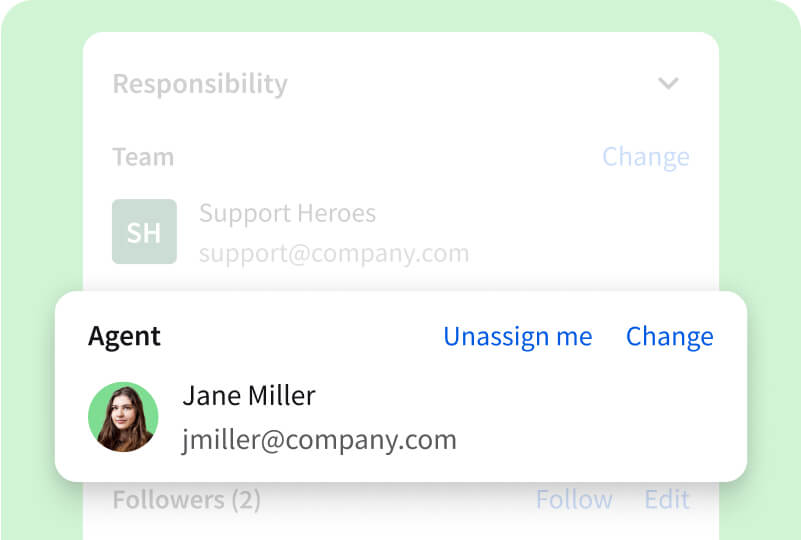Click the Responsibility section heading

pyautogui.click(x=200, y=84)
